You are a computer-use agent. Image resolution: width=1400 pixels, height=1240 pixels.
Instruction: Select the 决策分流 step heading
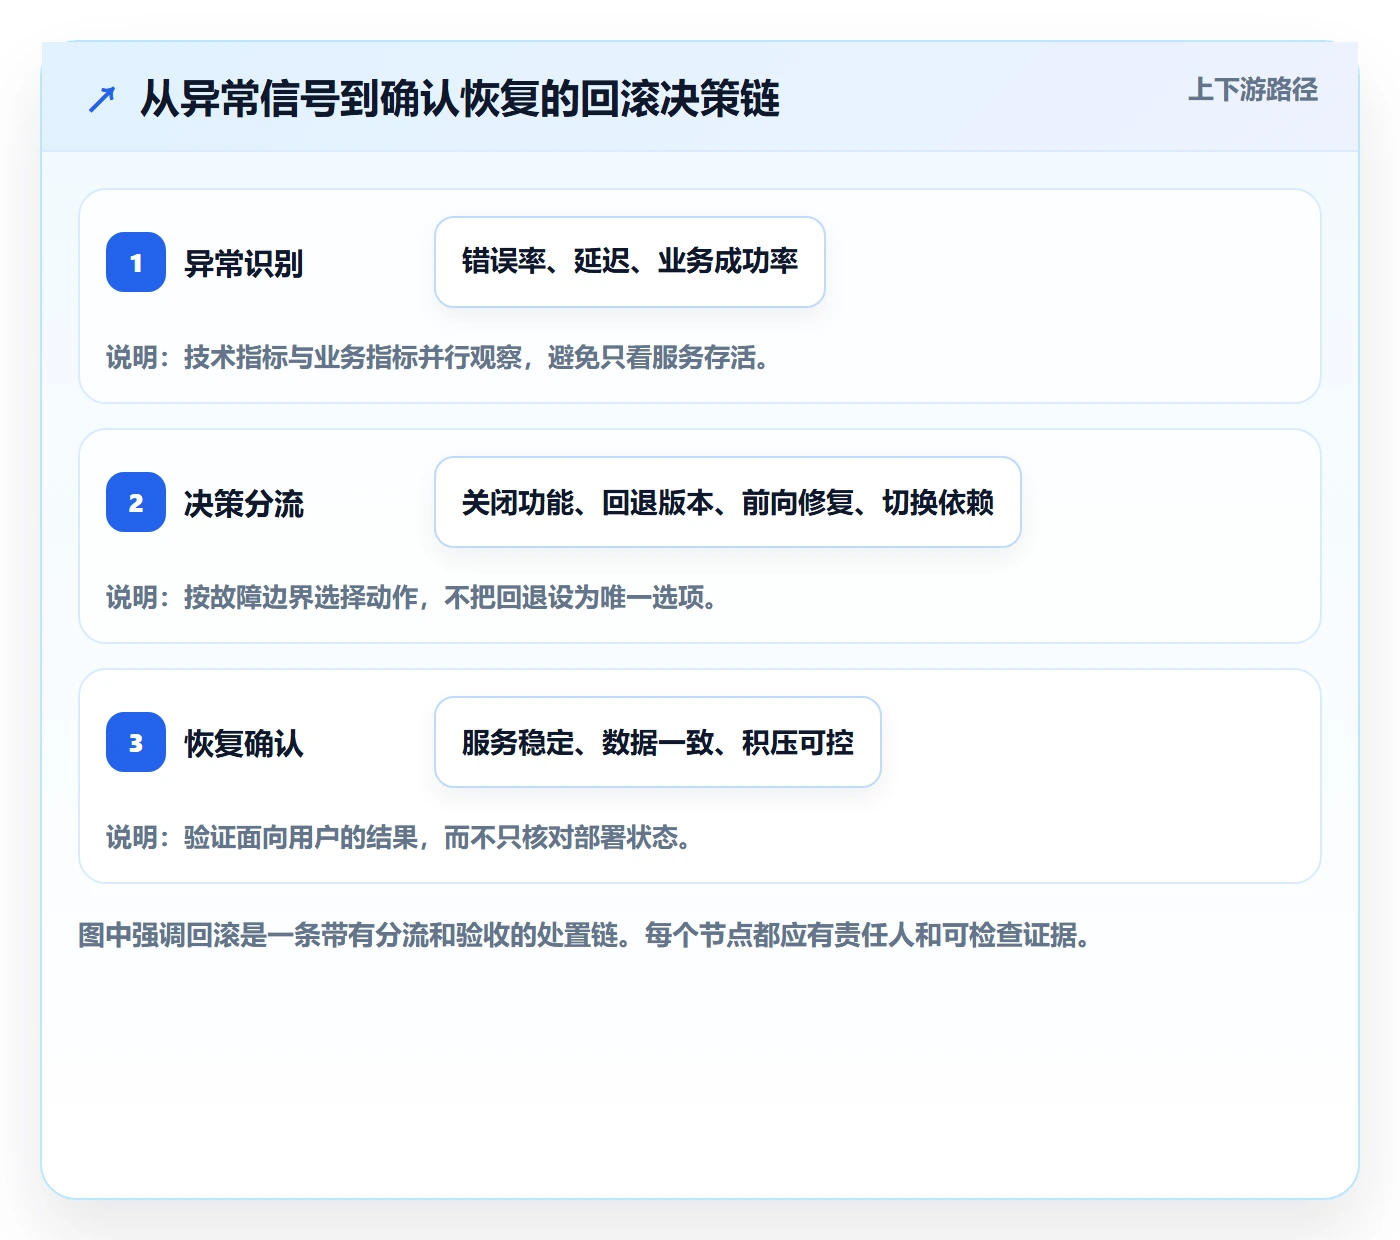(244, 503)
